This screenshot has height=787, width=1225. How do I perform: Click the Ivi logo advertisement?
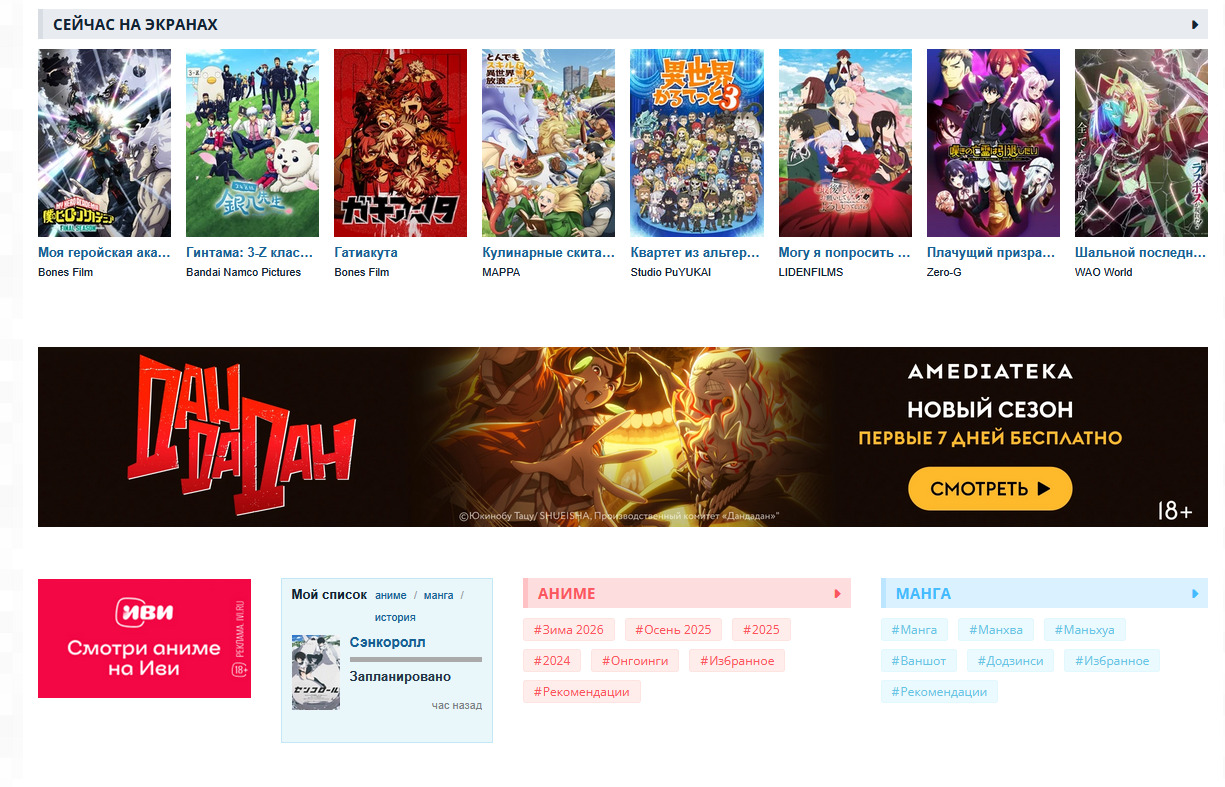(144, 638)
